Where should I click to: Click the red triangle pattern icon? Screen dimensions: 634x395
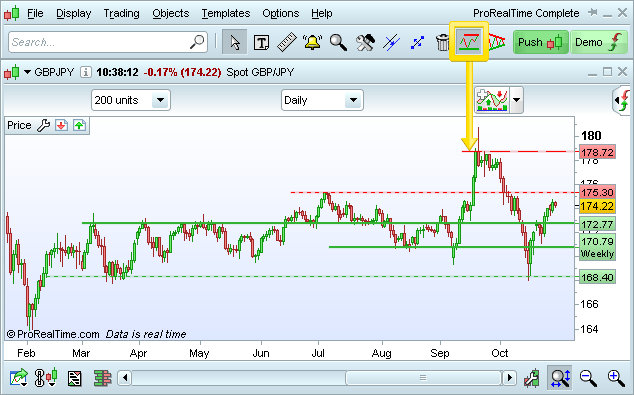click(497, 42)
